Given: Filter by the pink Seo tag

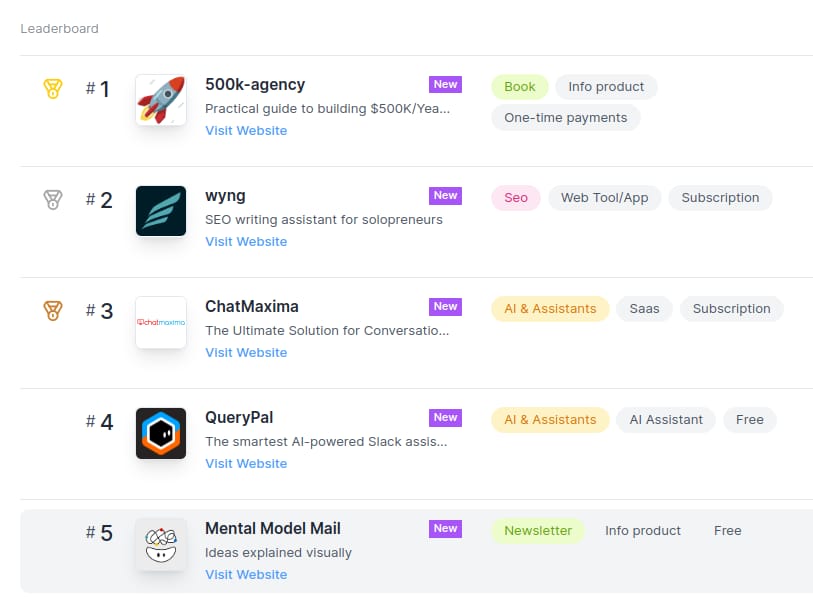Looking at the screenshot, I should click(x=516, y=198).
